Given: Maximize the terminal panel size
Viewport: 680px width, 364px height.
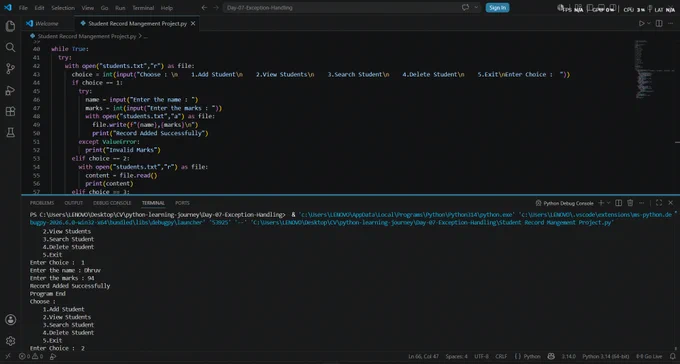Looking at the screenshot, I should 659,203.
